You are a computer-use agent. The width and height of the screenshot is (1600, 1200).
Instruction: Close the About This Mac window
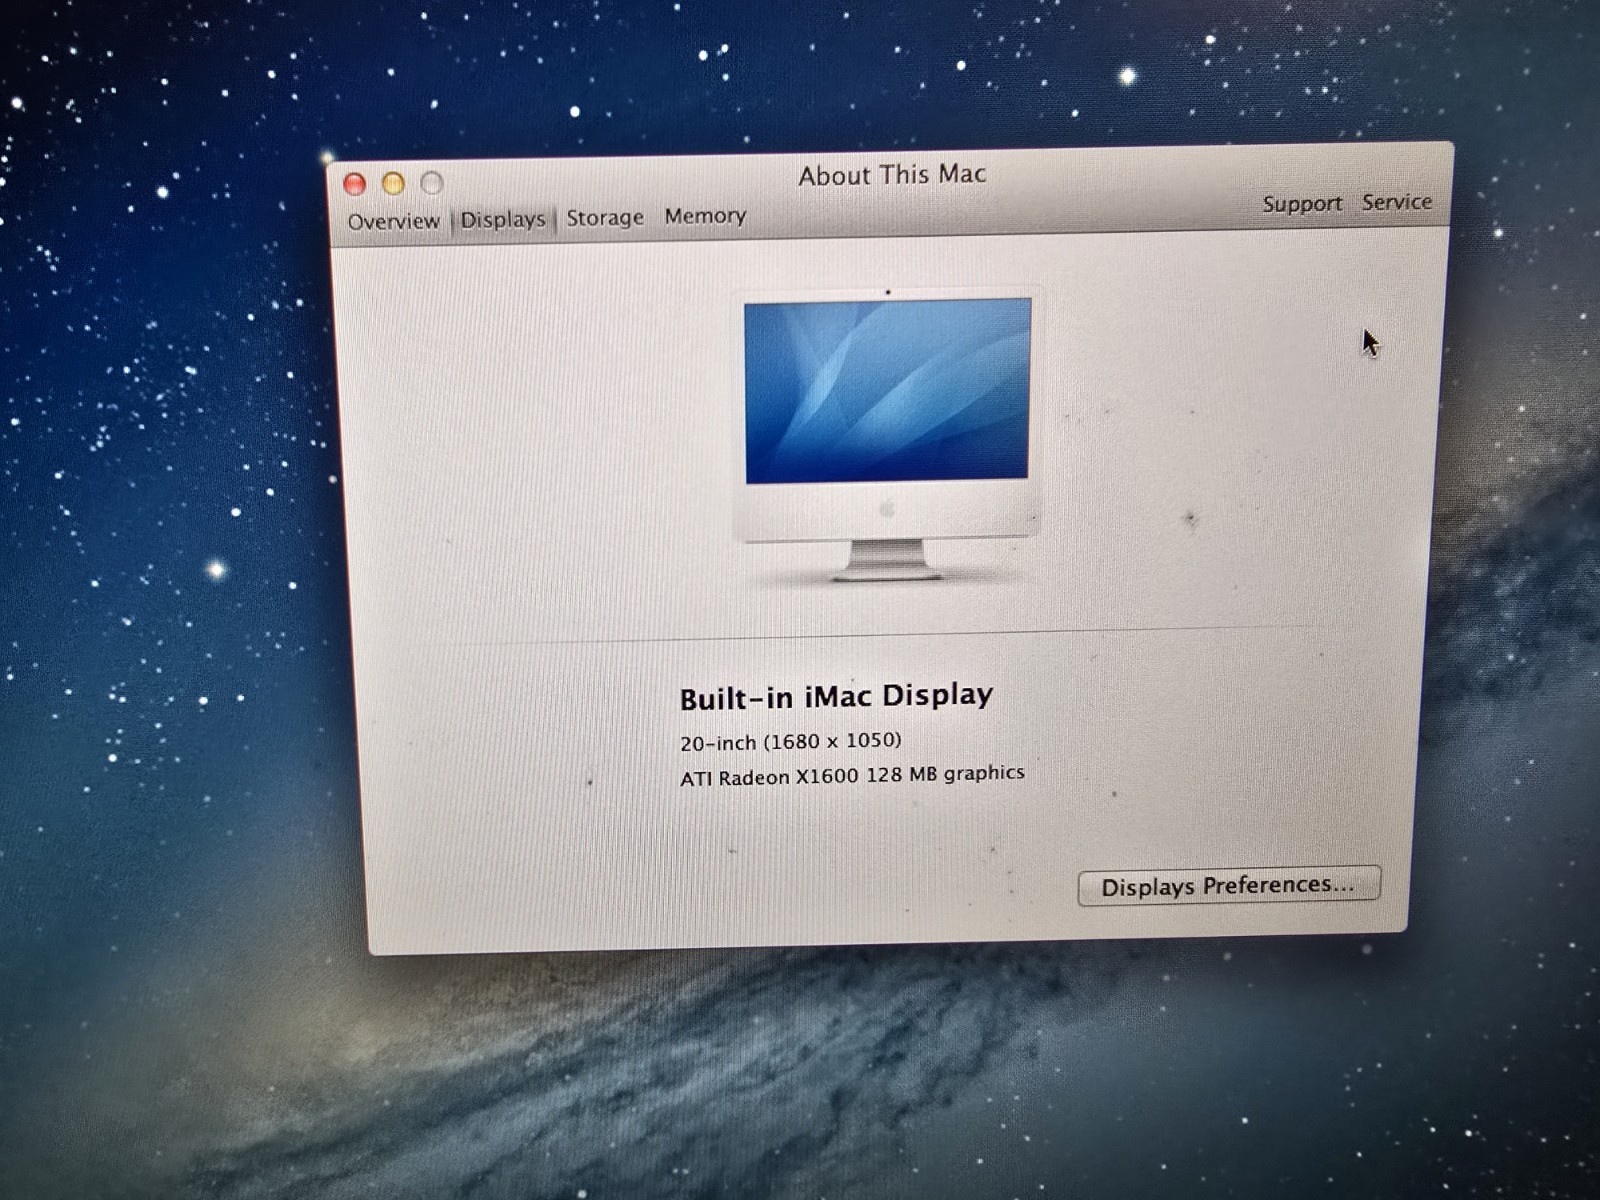coord(355,184)
